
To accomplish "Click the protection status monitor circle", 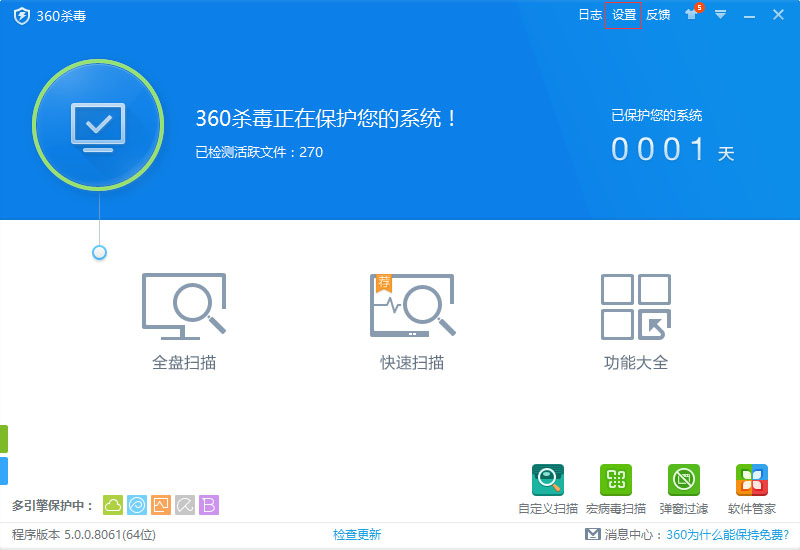I will [98, 124].
